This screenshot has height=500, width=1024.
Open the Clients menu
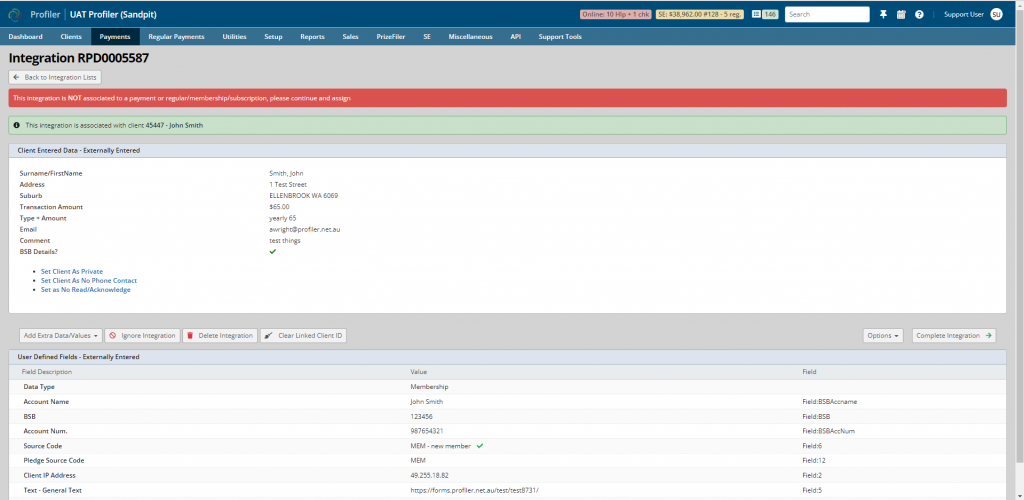coord(71,37)
